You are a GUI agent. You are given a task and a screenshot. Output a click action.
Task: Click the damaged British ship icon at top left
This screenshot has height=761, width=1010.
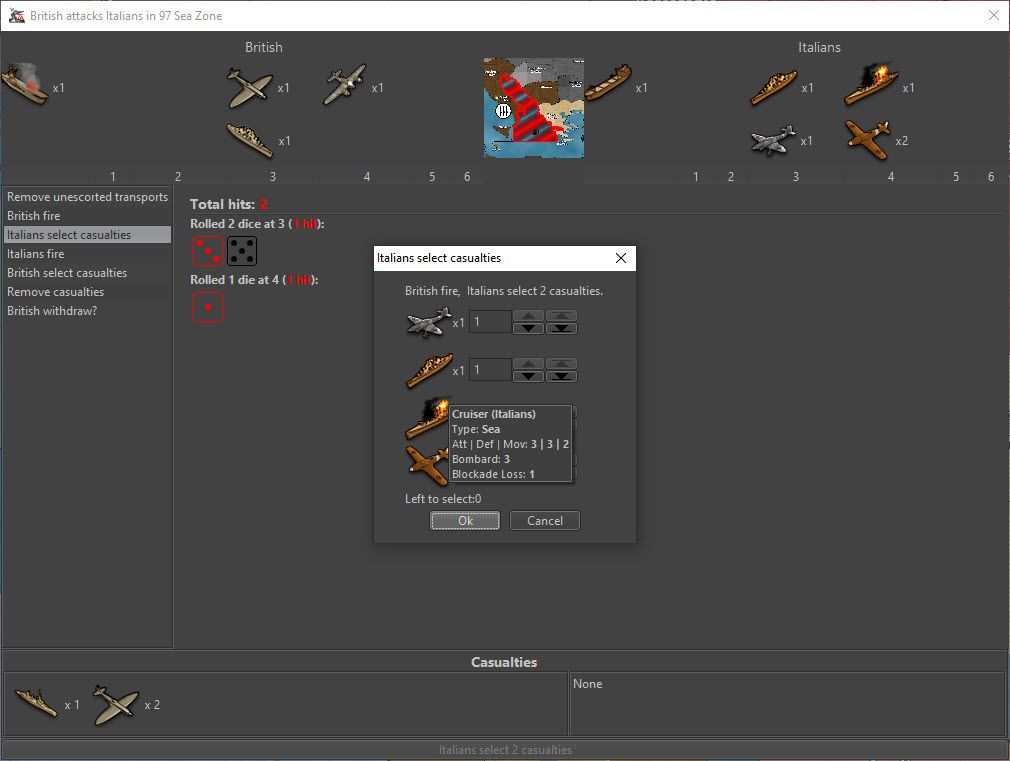click(25, 86)
